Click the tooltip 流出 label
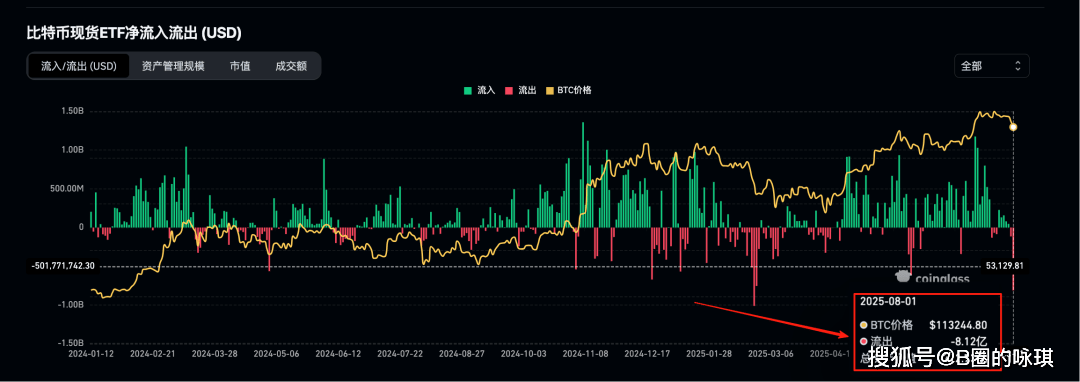Image resolution: width=1080 pixels, height=382 pixels. (x=882, y=340)
